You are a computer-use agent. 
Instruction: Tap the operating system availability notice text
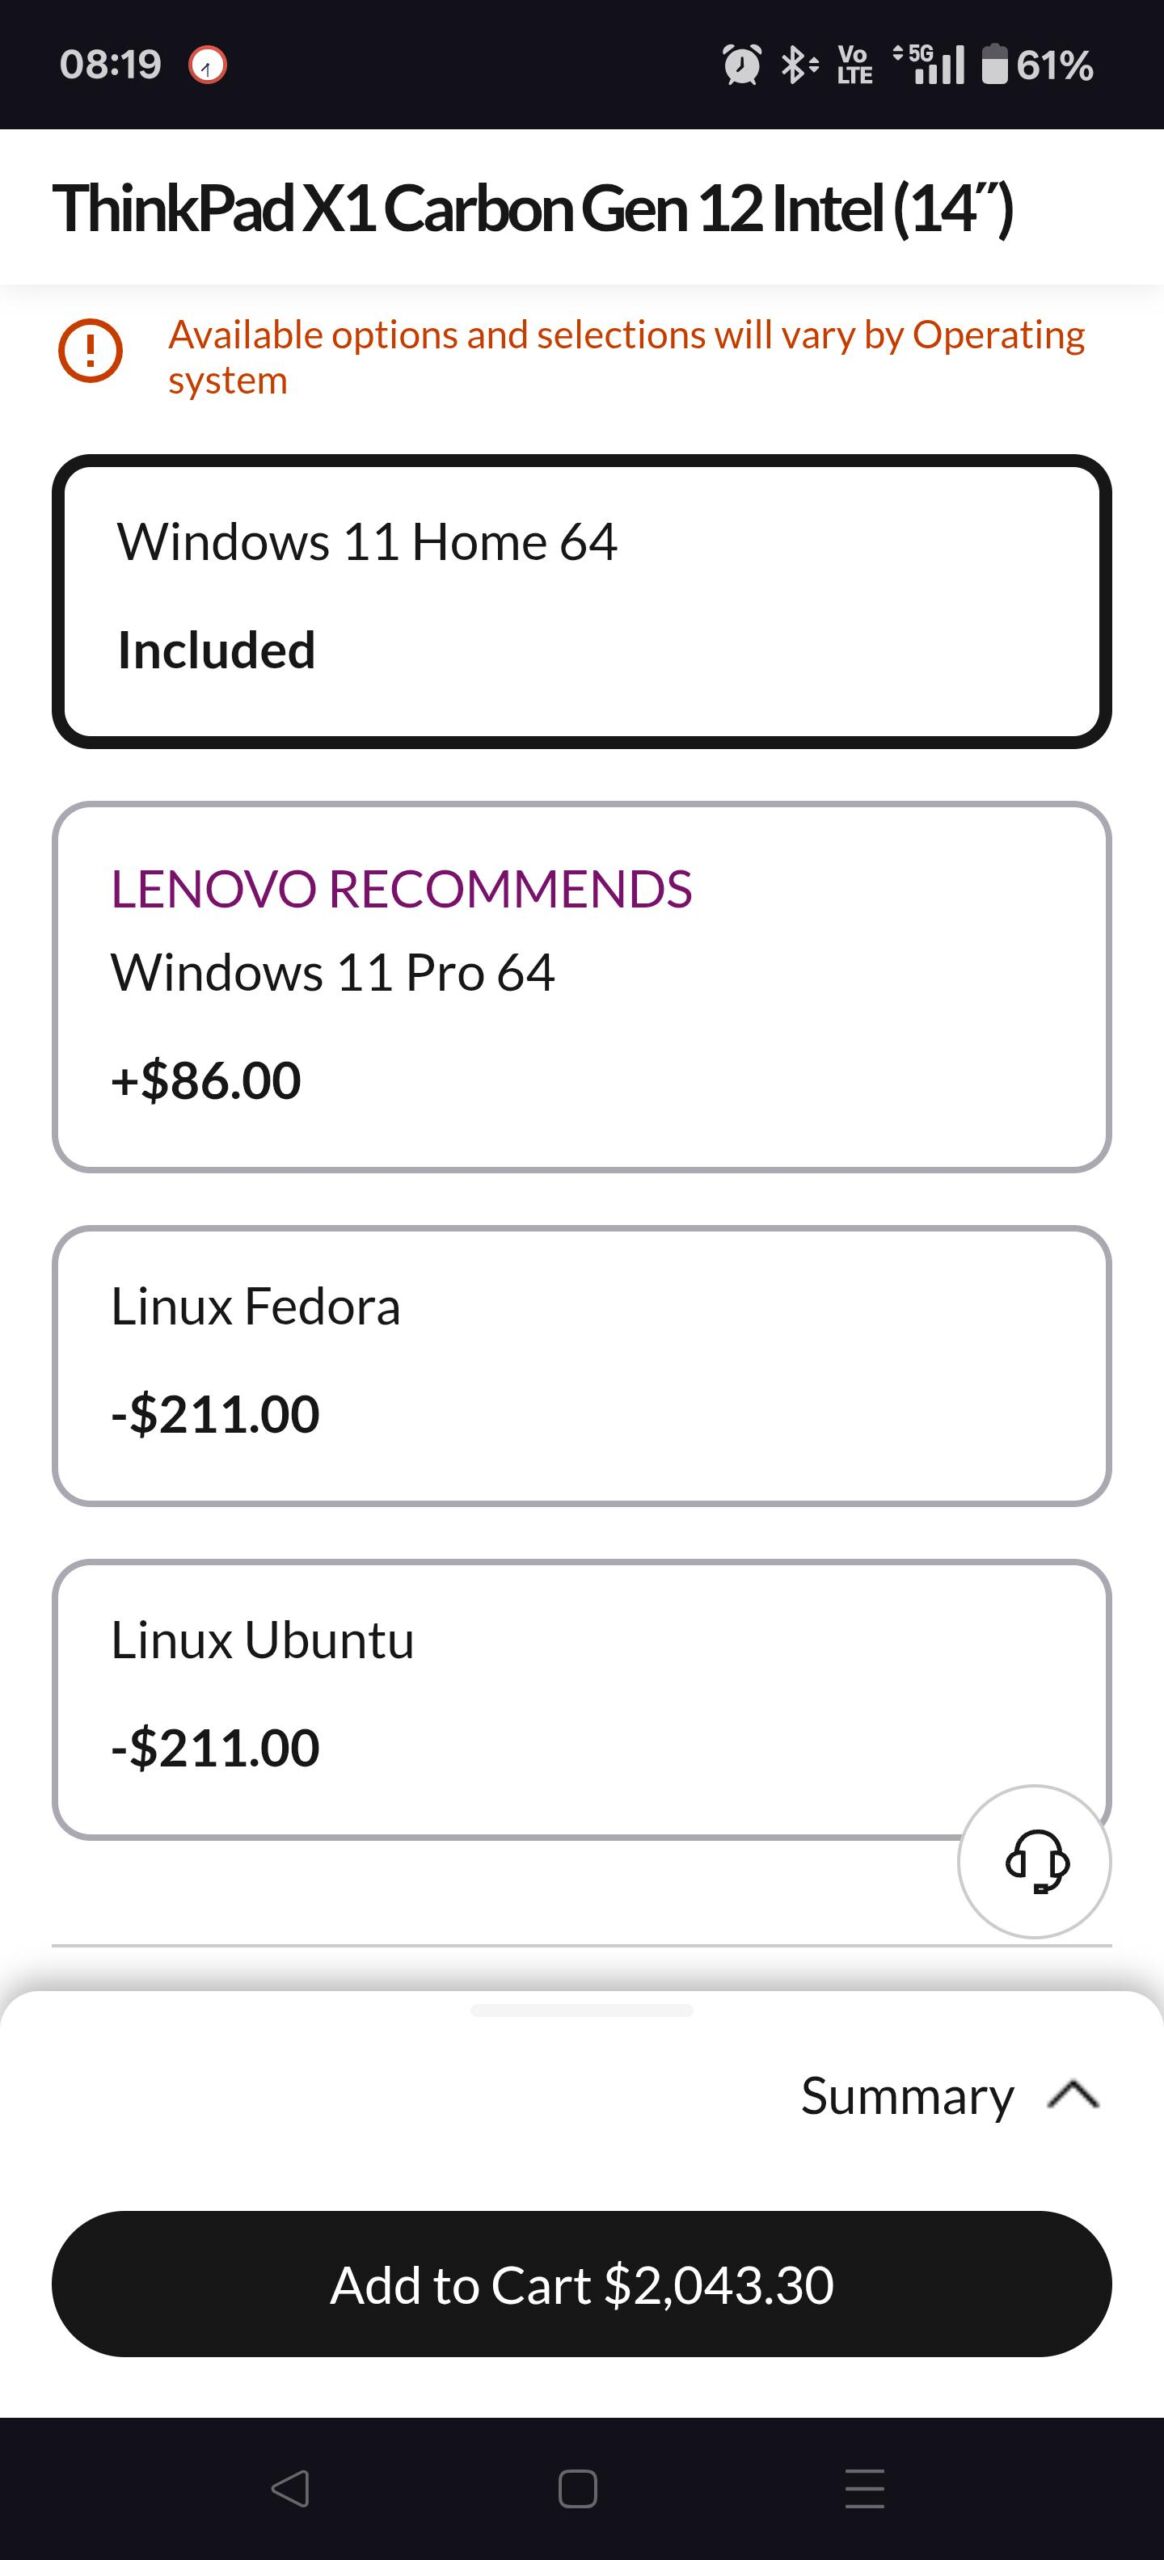tap(626, 357)
